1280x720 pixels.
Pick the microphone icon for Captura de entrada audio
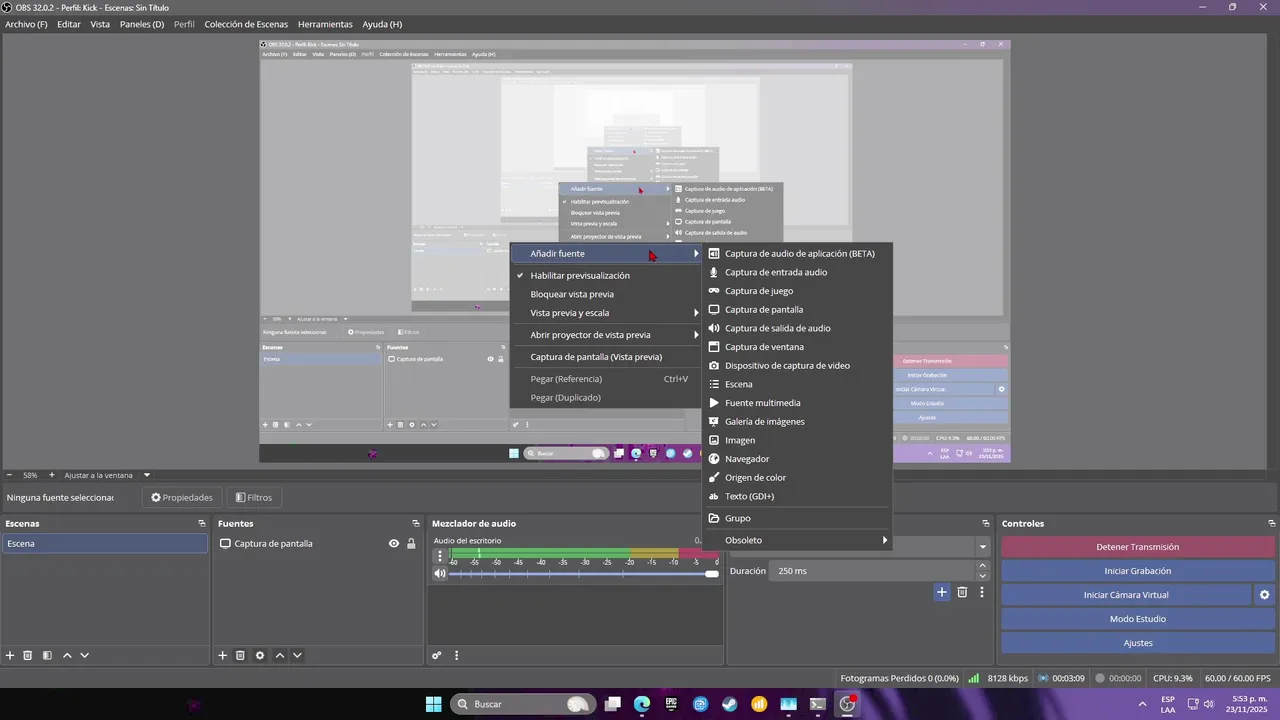(714, 272)
